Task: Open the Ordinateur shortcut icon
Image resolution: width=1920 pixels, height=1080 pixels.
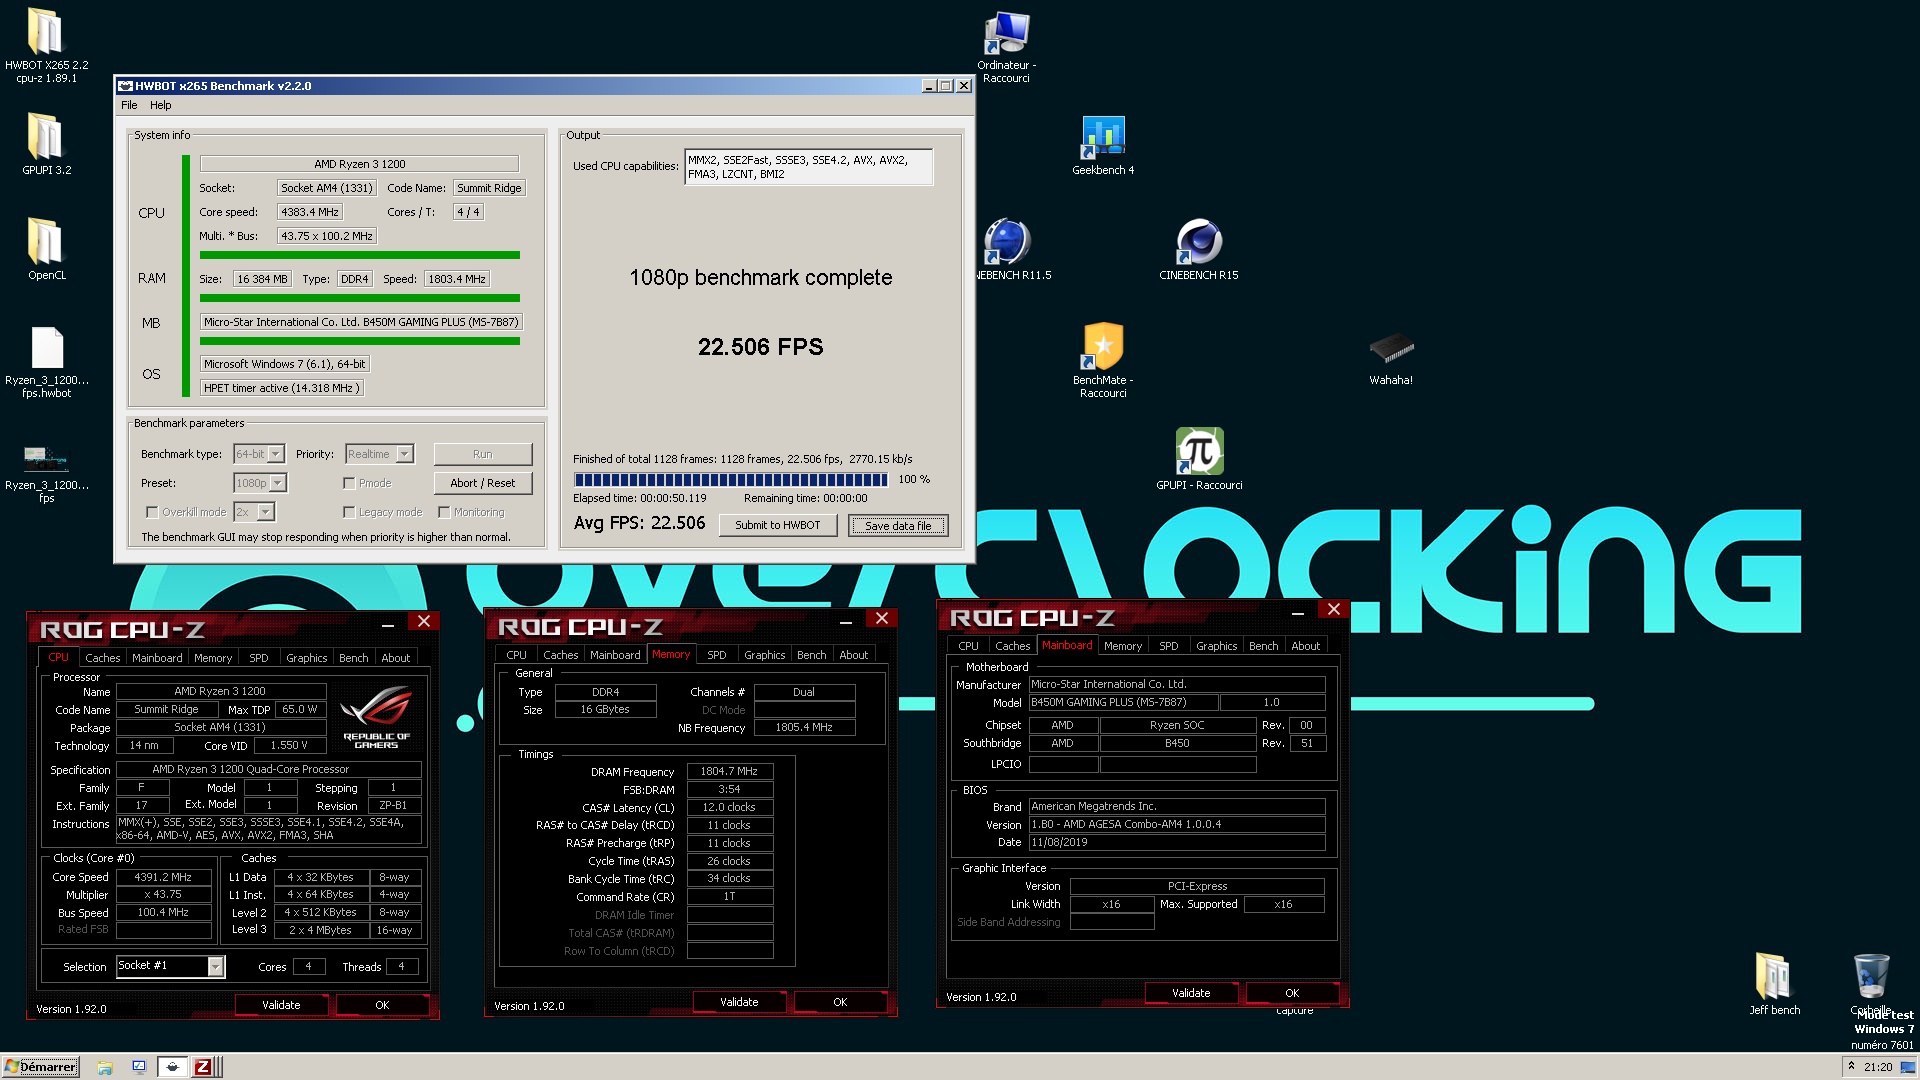Action: coord(1006,32)
